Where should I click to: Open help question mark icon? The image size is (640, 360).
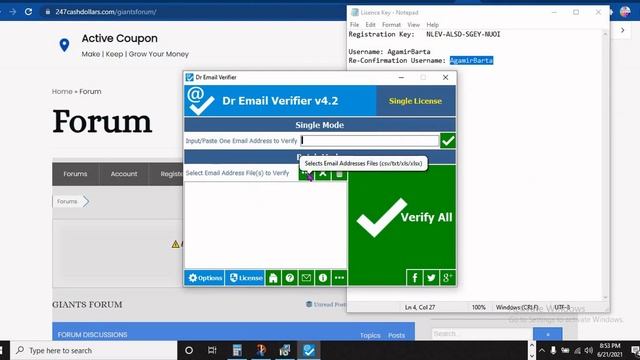(x=290, y=278)
